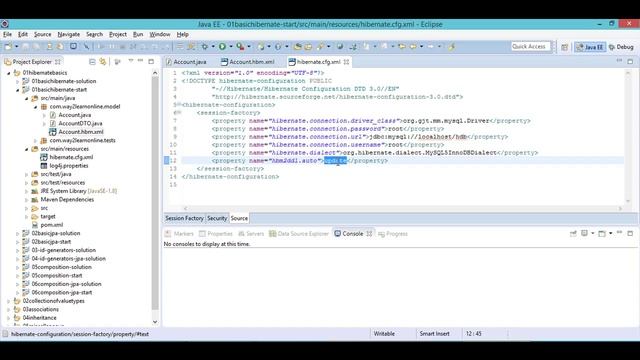Select log4j.properties file in tree
This screenshot has height=360, width=640.
click(69, 166)
